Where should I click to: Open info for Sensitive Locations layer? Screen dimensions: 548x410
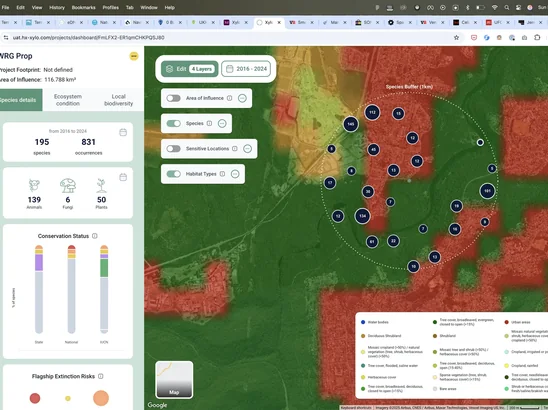point(235,149)
